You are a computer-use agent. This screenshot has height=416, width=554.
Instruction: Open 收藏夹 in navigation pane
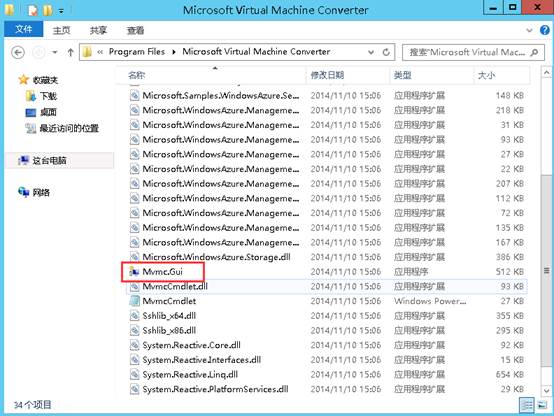tap(45, 80)
